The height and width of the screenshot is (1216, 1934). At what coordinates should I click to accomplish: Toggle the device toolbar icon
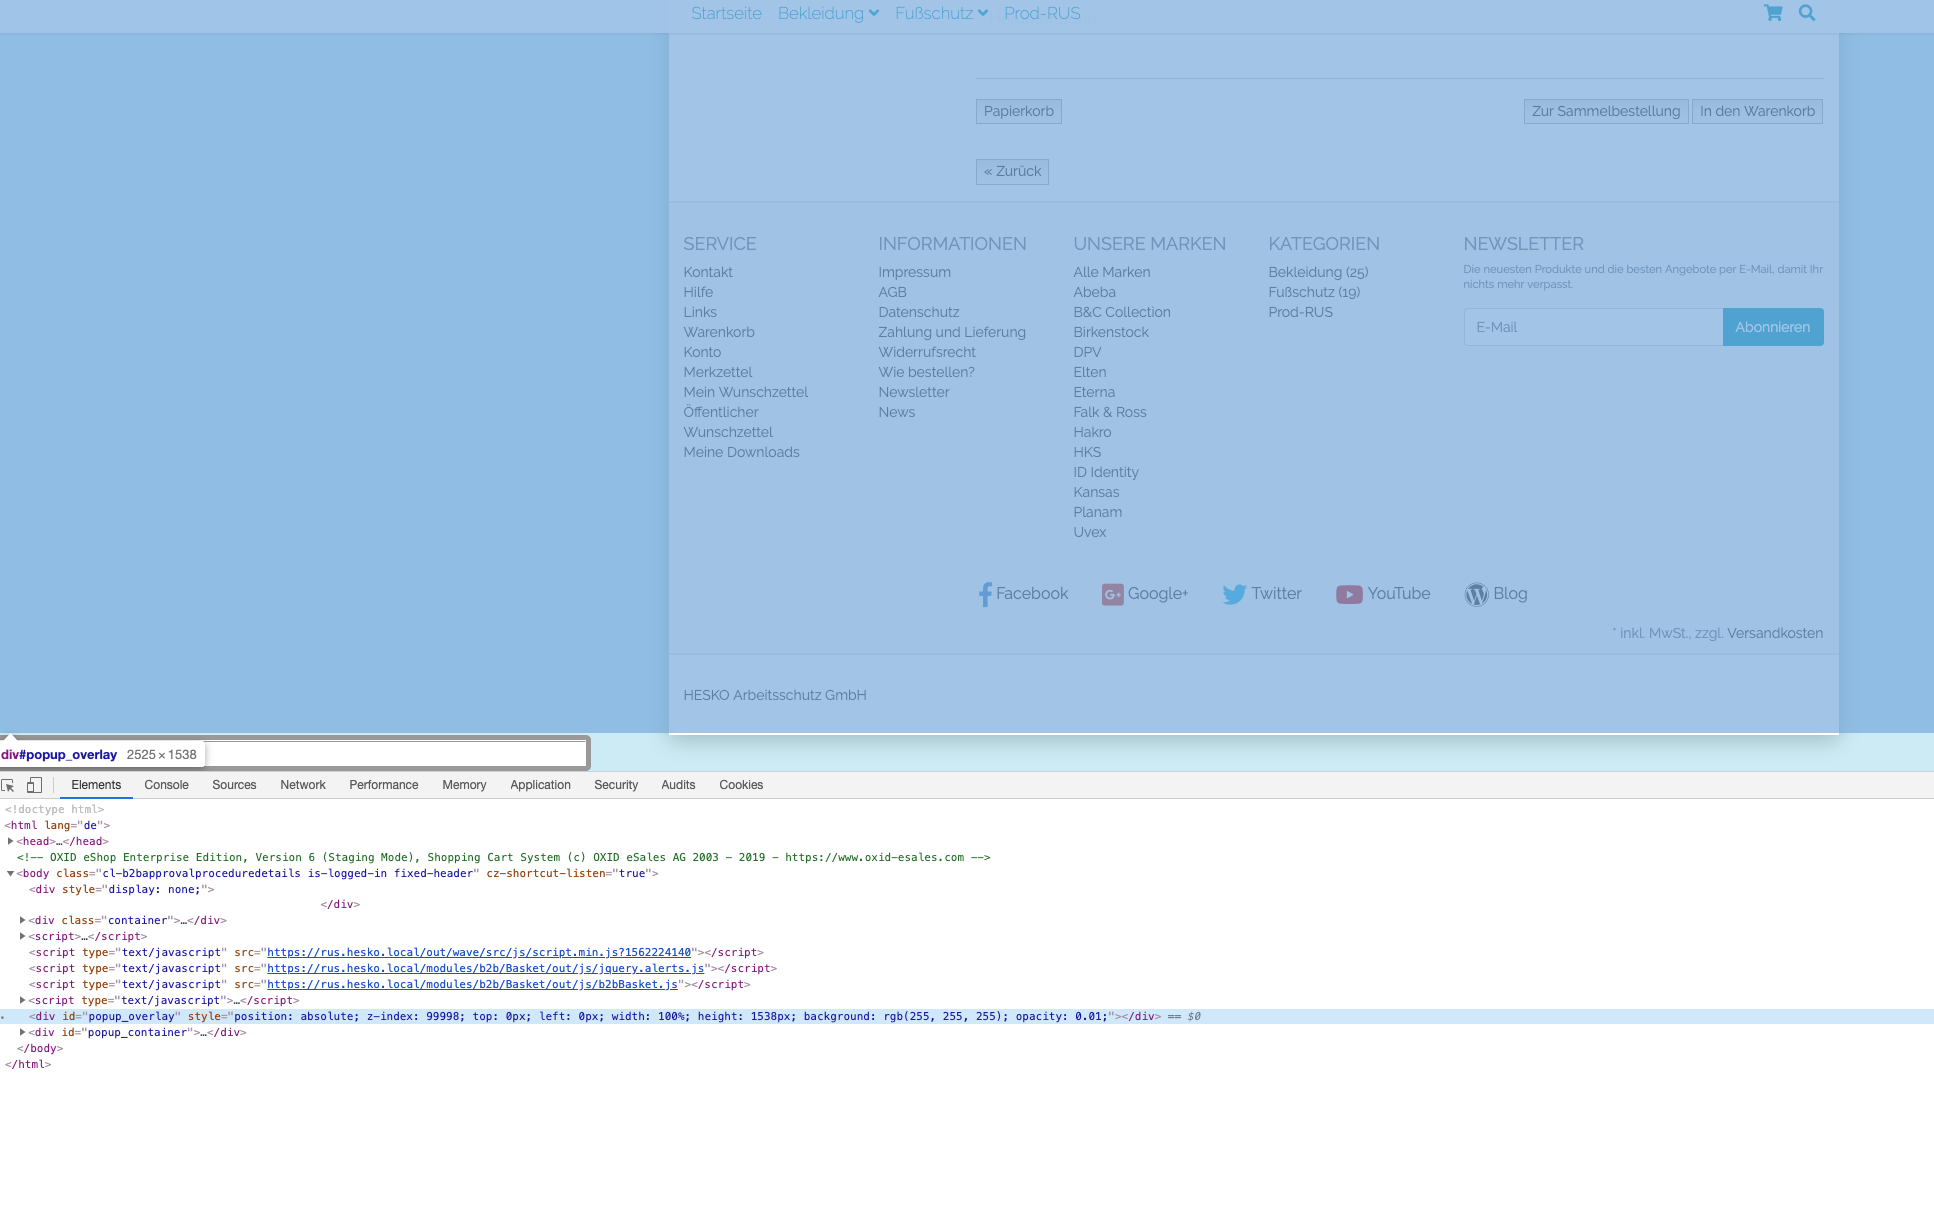(34, 785)
